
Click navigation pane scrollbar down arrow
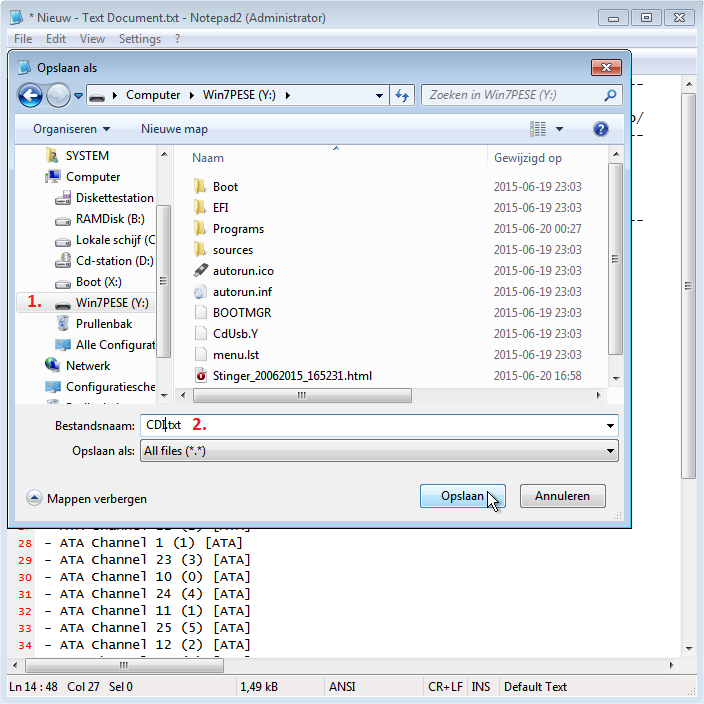pyautogui.click(x=164, y=396)
